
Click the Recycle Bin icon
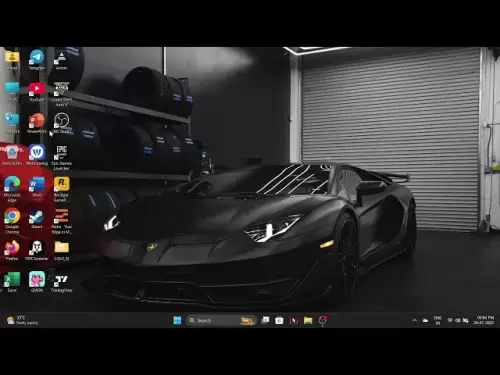12,155
